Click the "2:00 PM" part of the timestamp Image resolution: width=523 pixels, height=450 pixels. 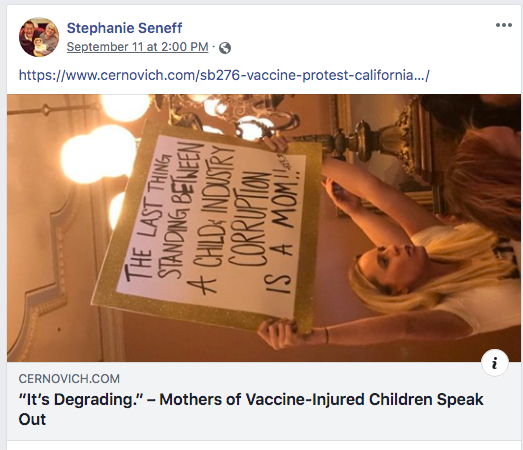pos(185,47)
